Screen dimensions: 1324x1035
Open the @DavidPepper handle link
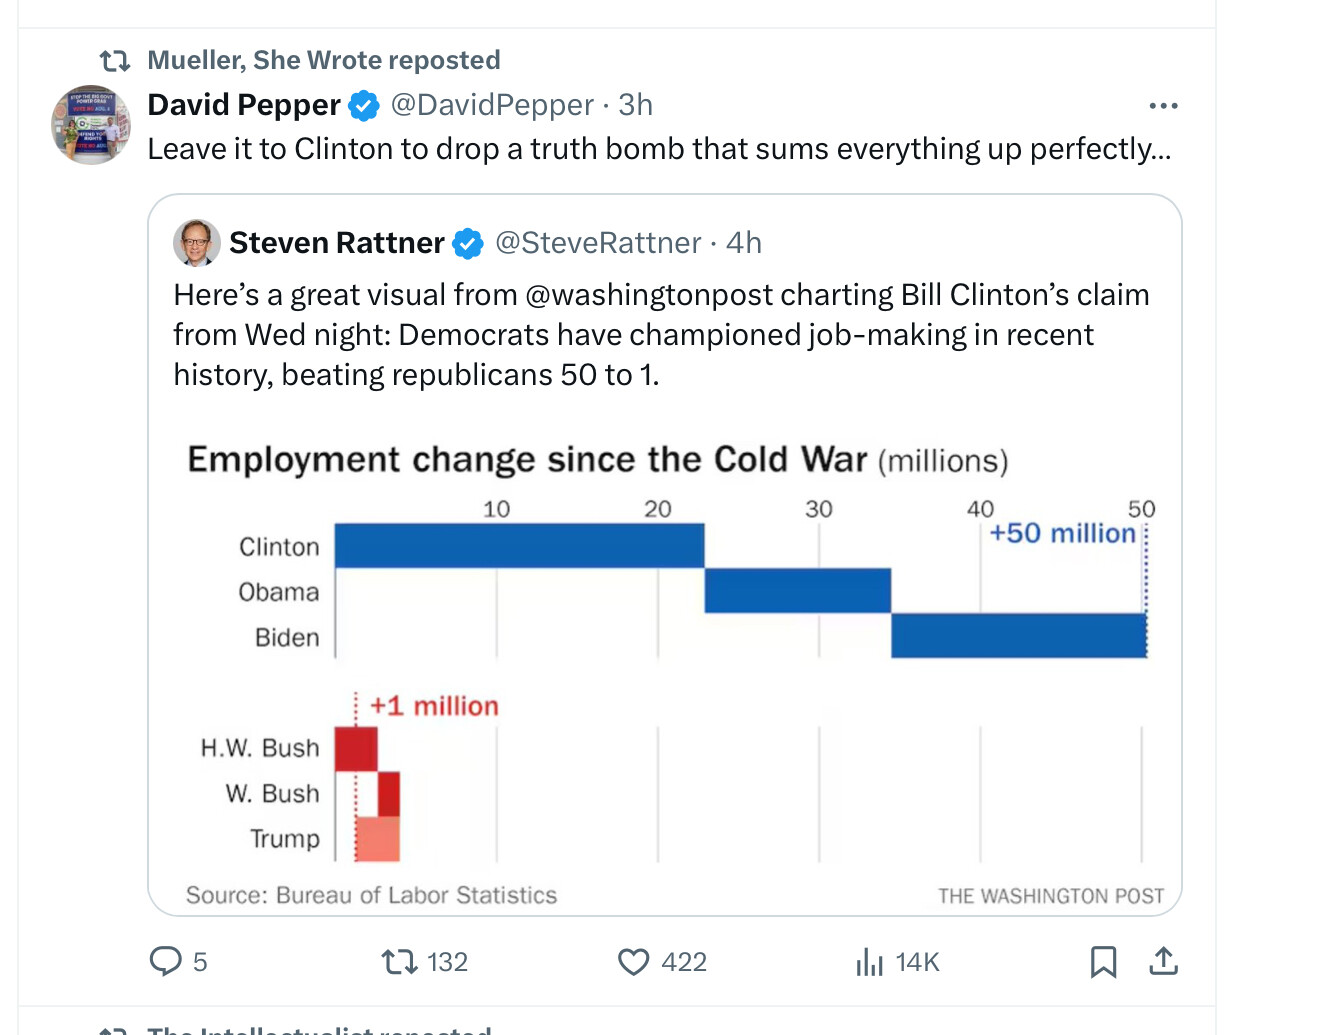point(492,105)
